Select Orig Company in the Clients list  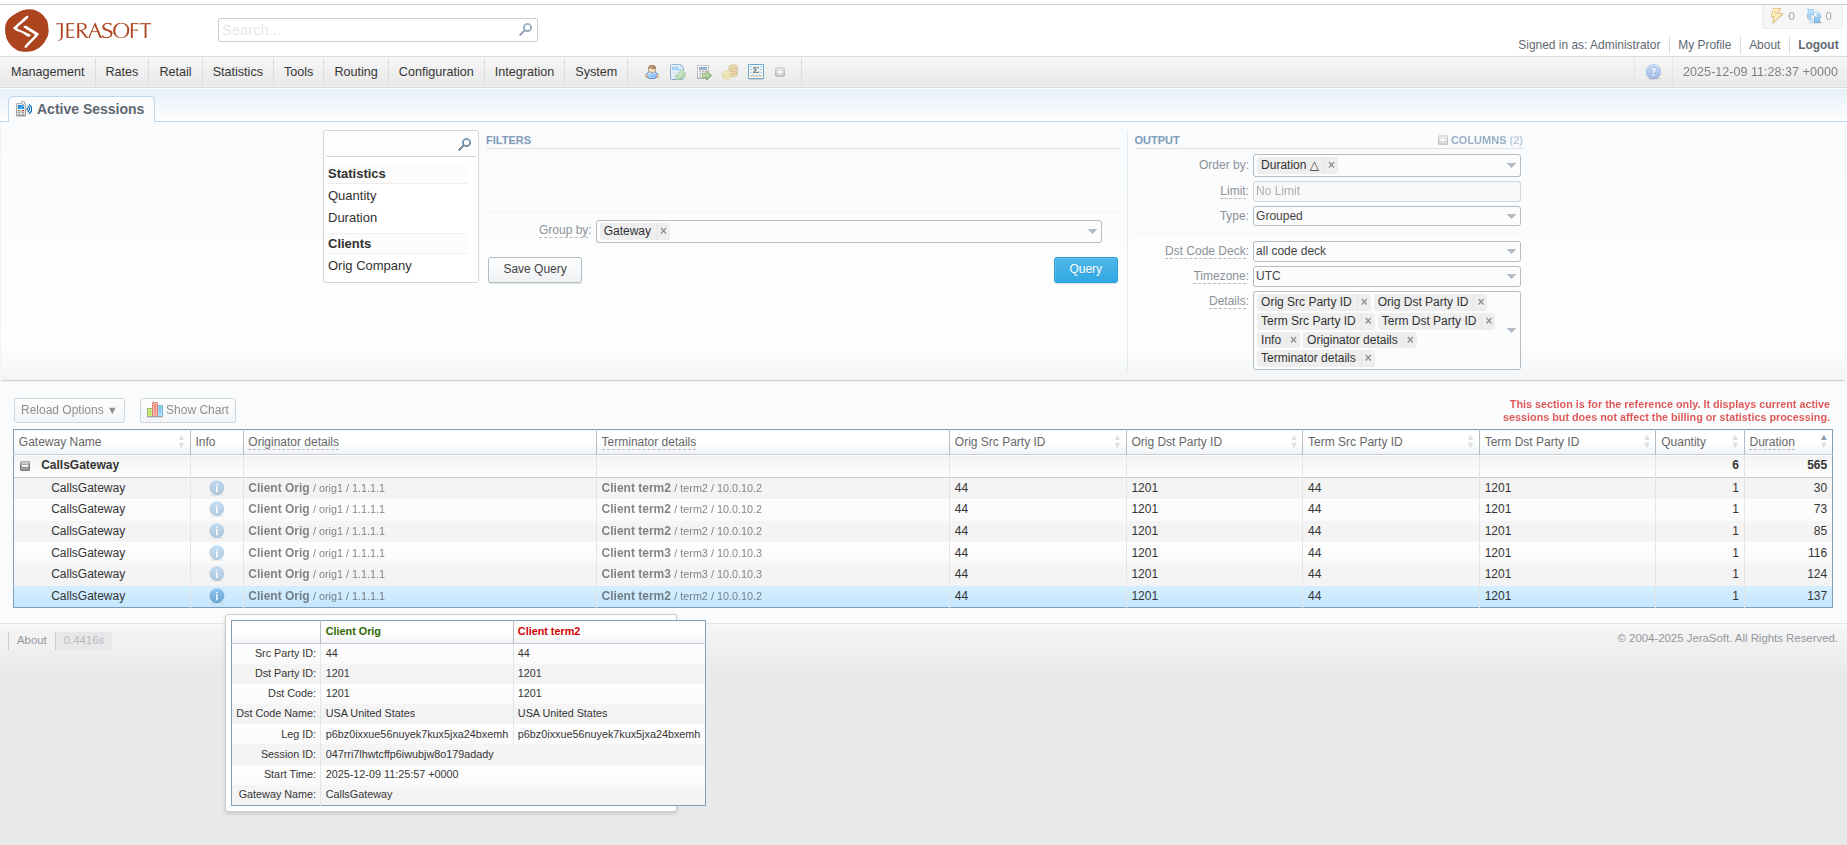[x=370, y=266]
